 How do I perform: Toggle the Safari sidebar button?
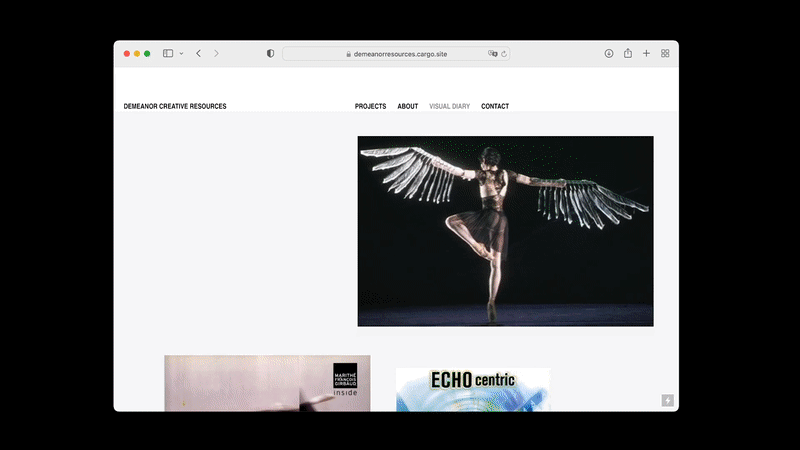[x=168, y=54]
